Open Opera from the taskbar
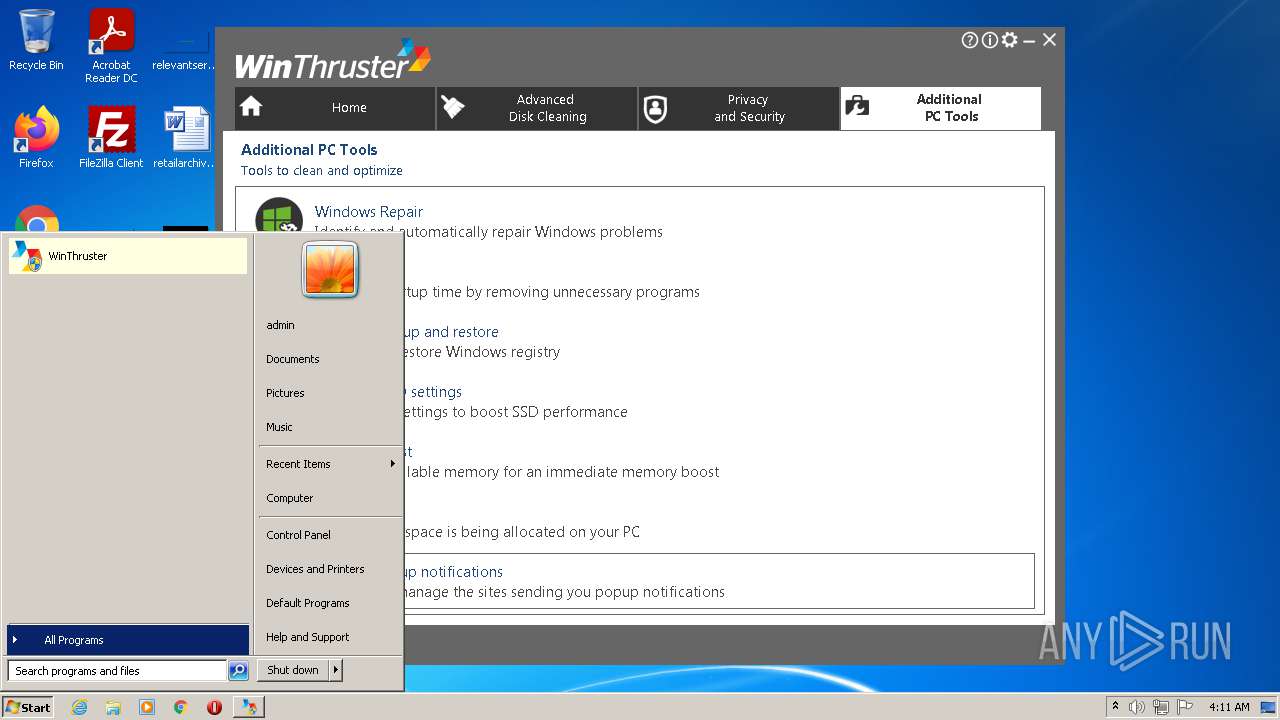1280x720 pixels. 214,707
